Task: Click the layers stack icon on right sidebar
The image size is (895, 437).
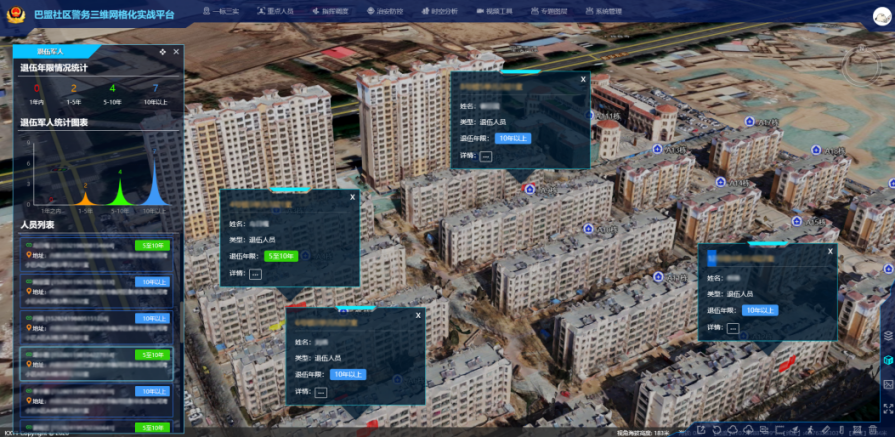Action: point(887,335)
